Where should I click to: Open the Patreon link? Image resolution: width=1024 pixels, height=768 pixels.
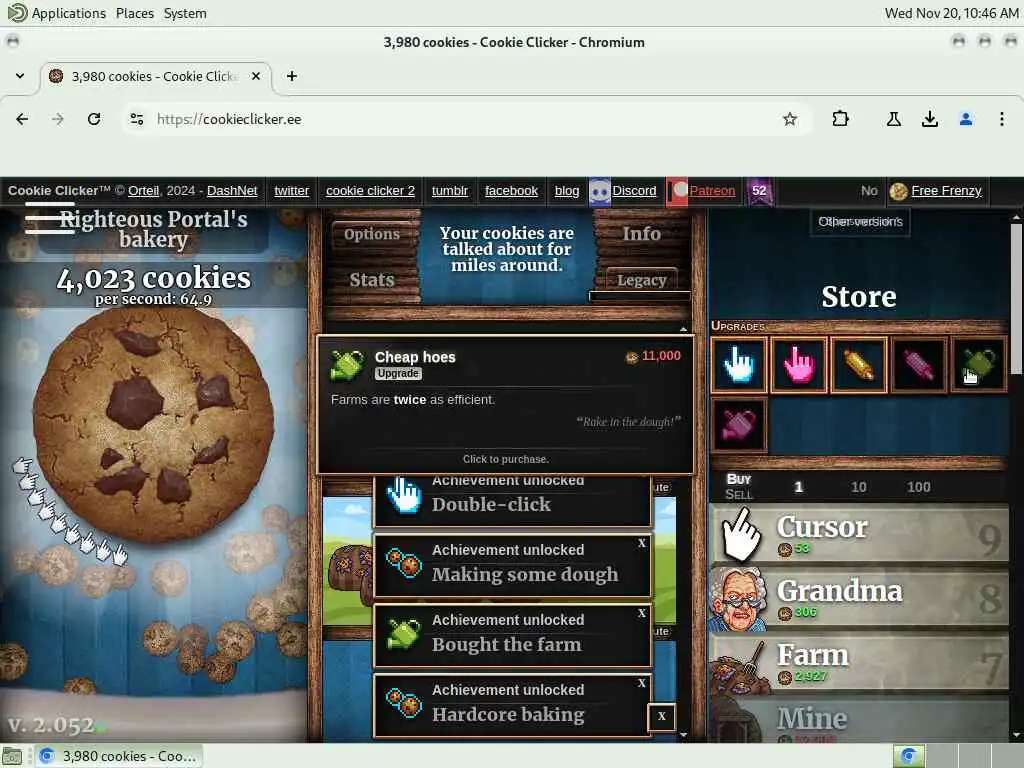(x=712, y=191)
